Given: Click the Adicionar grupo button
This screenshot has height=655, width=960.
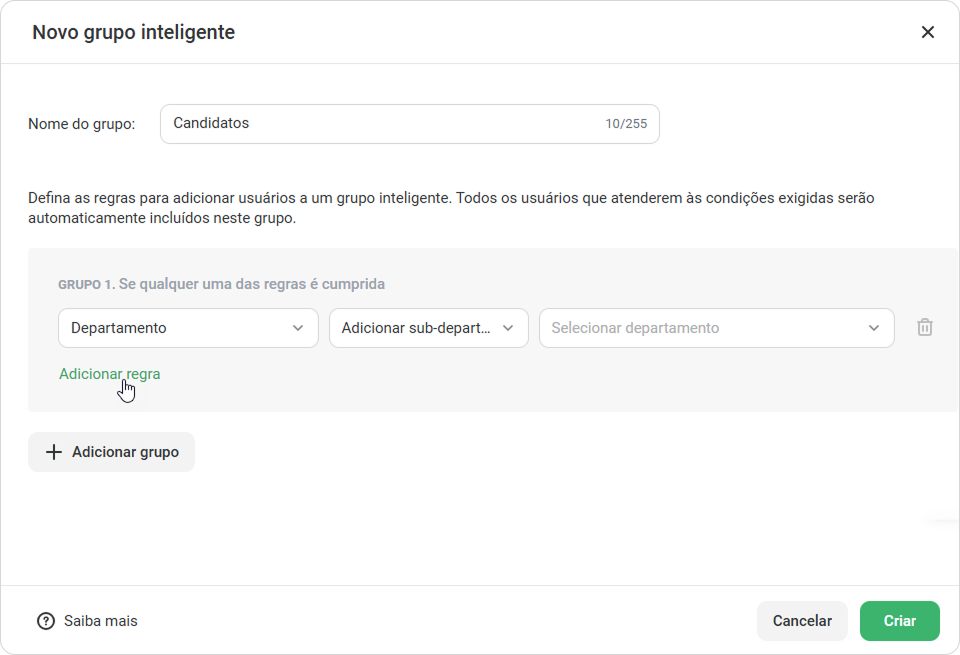Looking at the screenshot, I should [111, 452].
